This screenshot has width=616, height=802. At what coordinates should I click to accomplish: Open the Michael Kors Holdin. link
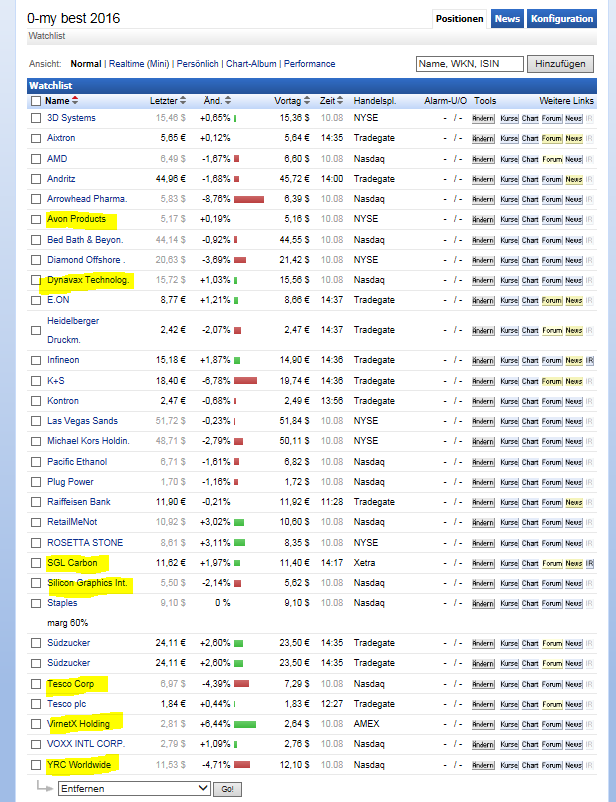88,441
